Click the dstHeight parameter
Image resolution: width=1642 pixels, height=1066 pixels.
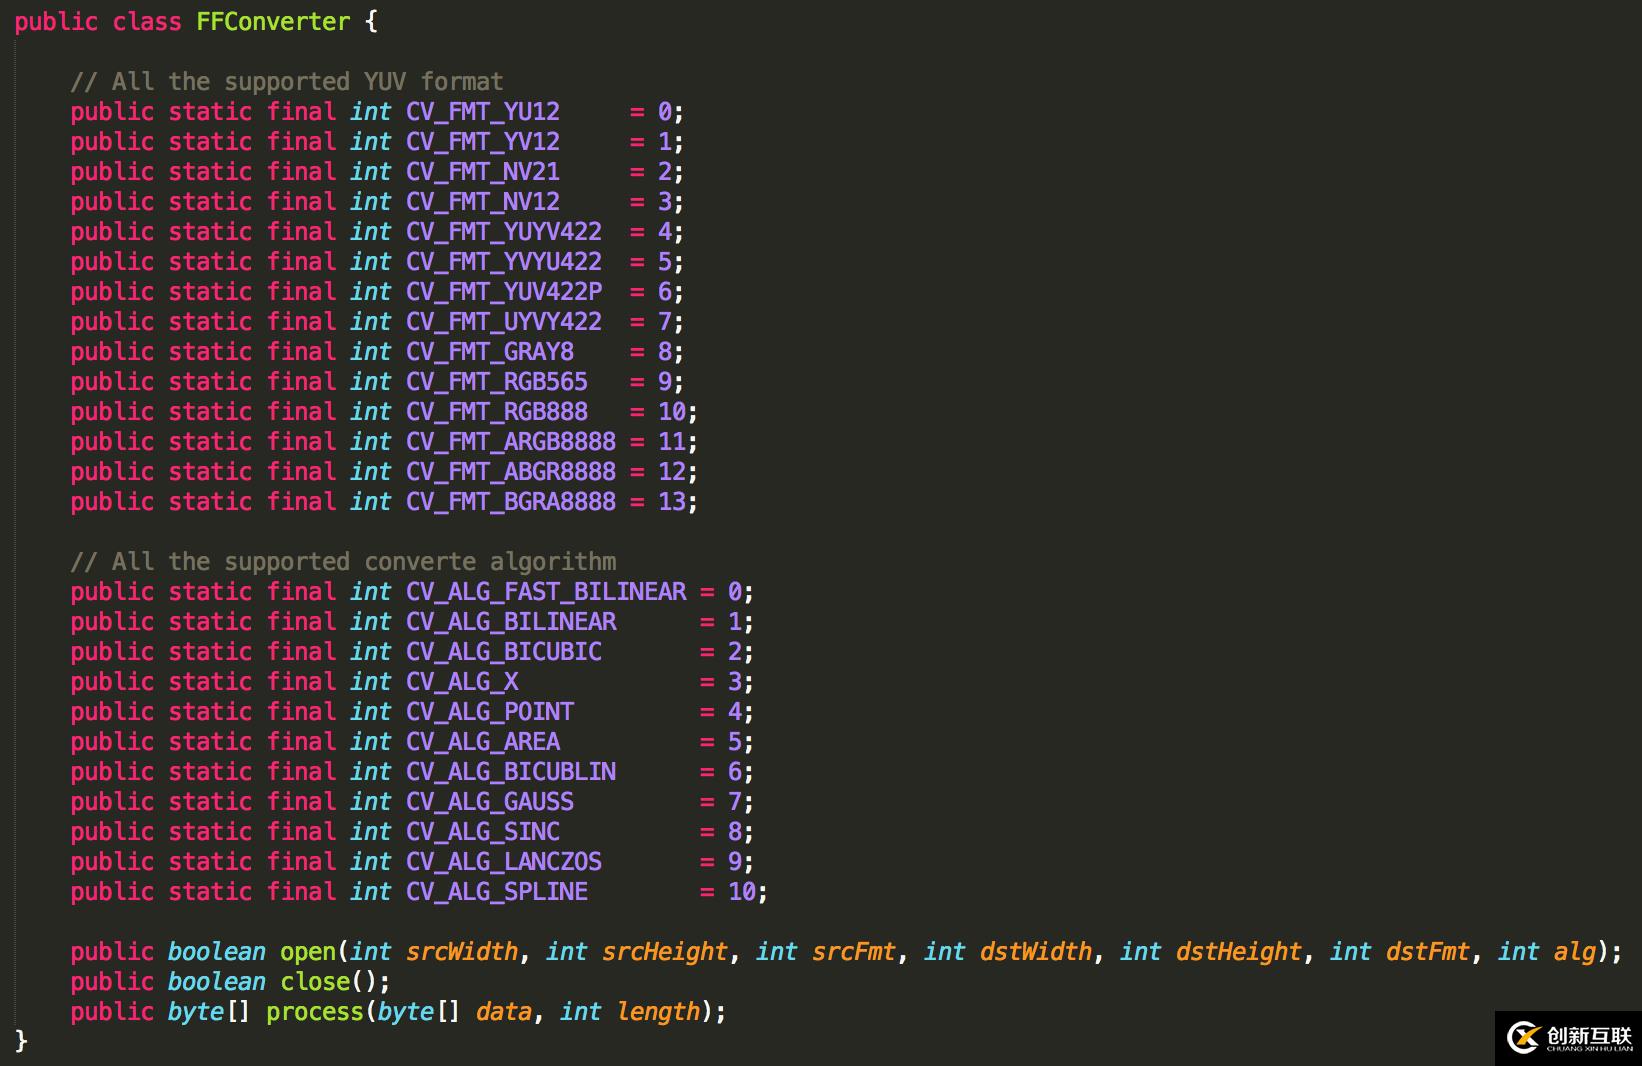point(1239,951)
